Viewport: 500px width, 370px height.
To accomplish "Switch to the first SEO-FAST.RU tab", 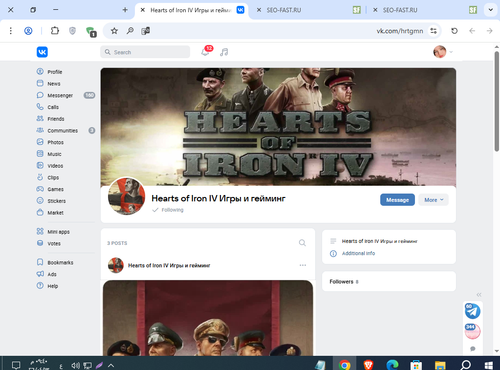I will [x=308, y=10].
